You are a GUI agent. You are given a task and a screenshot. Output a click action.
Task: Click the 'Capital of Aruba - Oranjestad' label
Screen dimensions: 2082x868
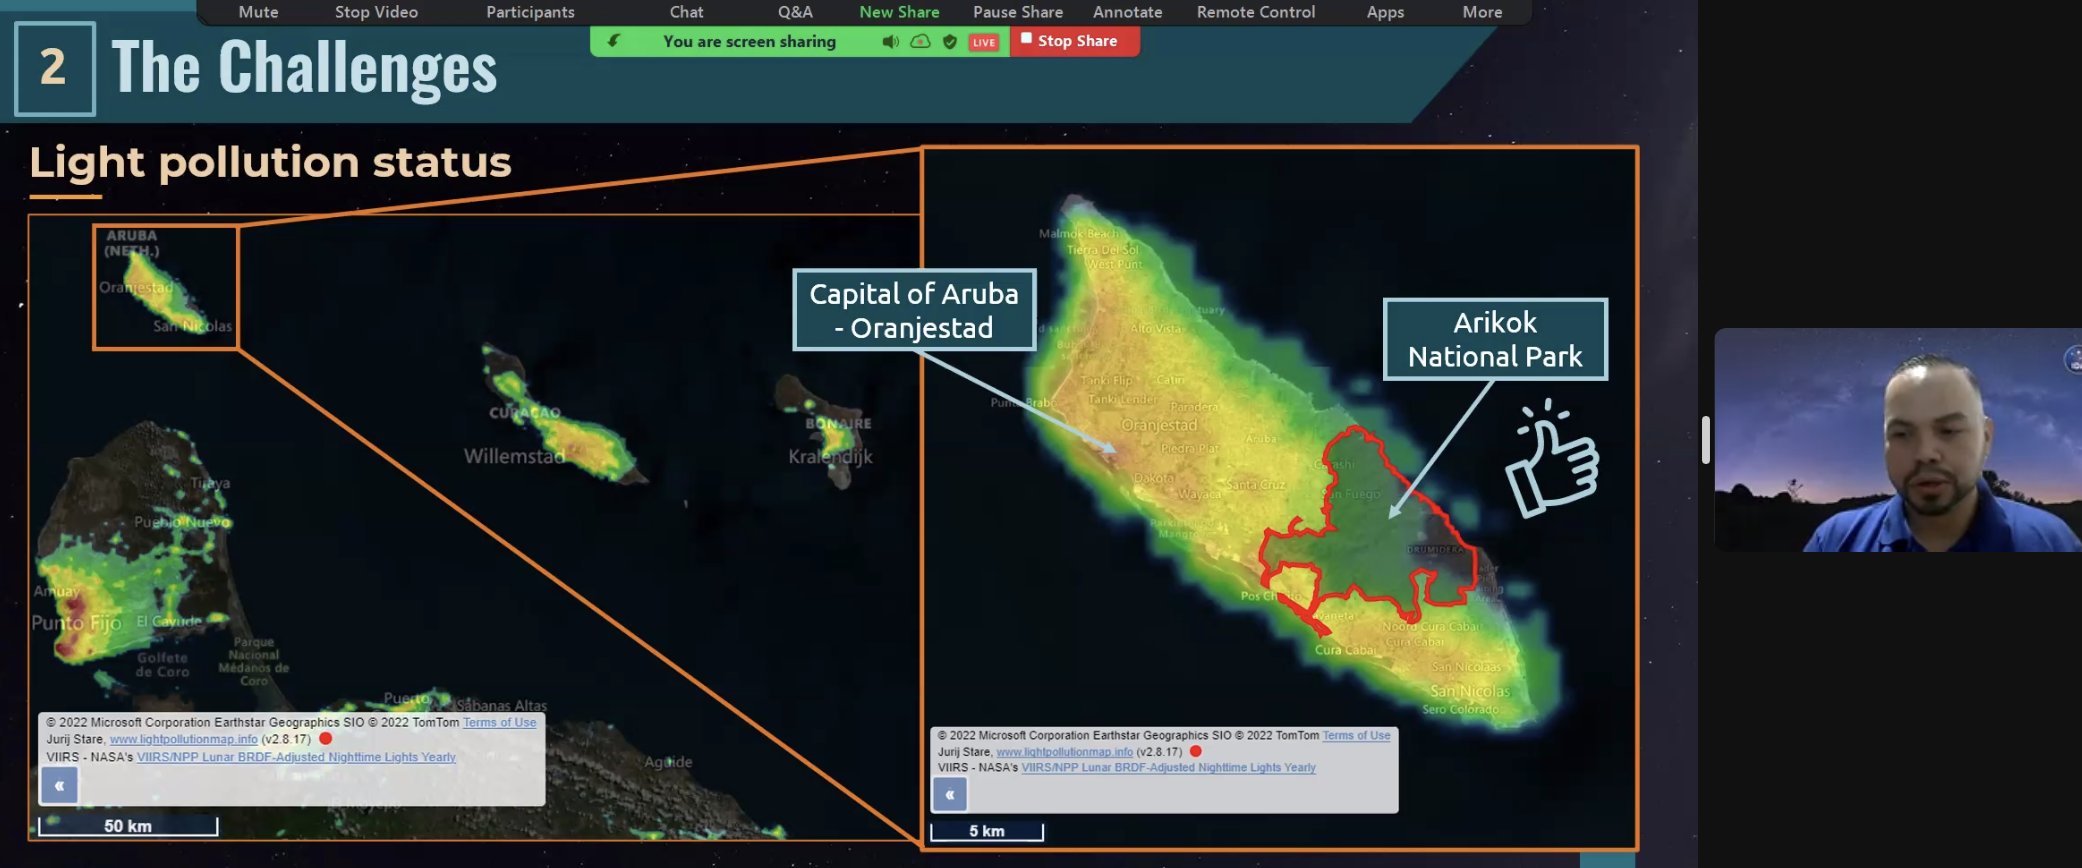pyautogui.click(x=914, y=310)
